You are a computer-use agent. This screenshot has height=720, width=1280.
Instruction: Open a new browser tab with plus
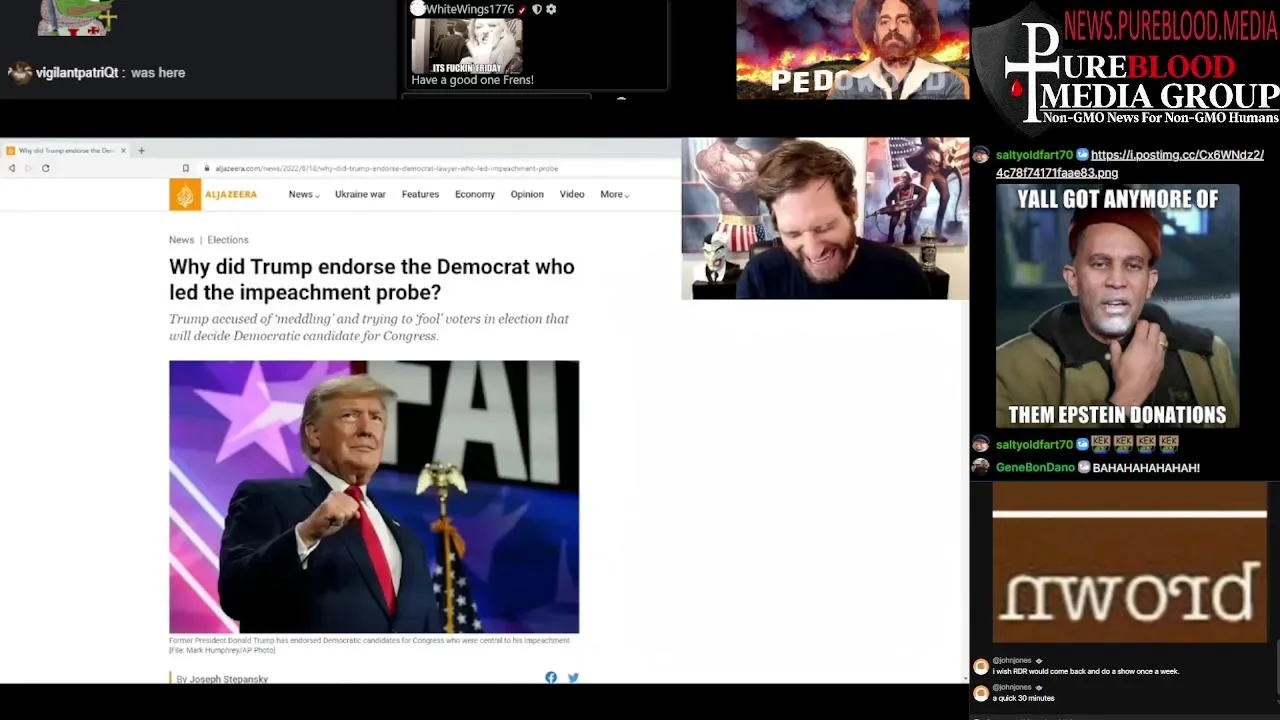click(x=141, y=150)
